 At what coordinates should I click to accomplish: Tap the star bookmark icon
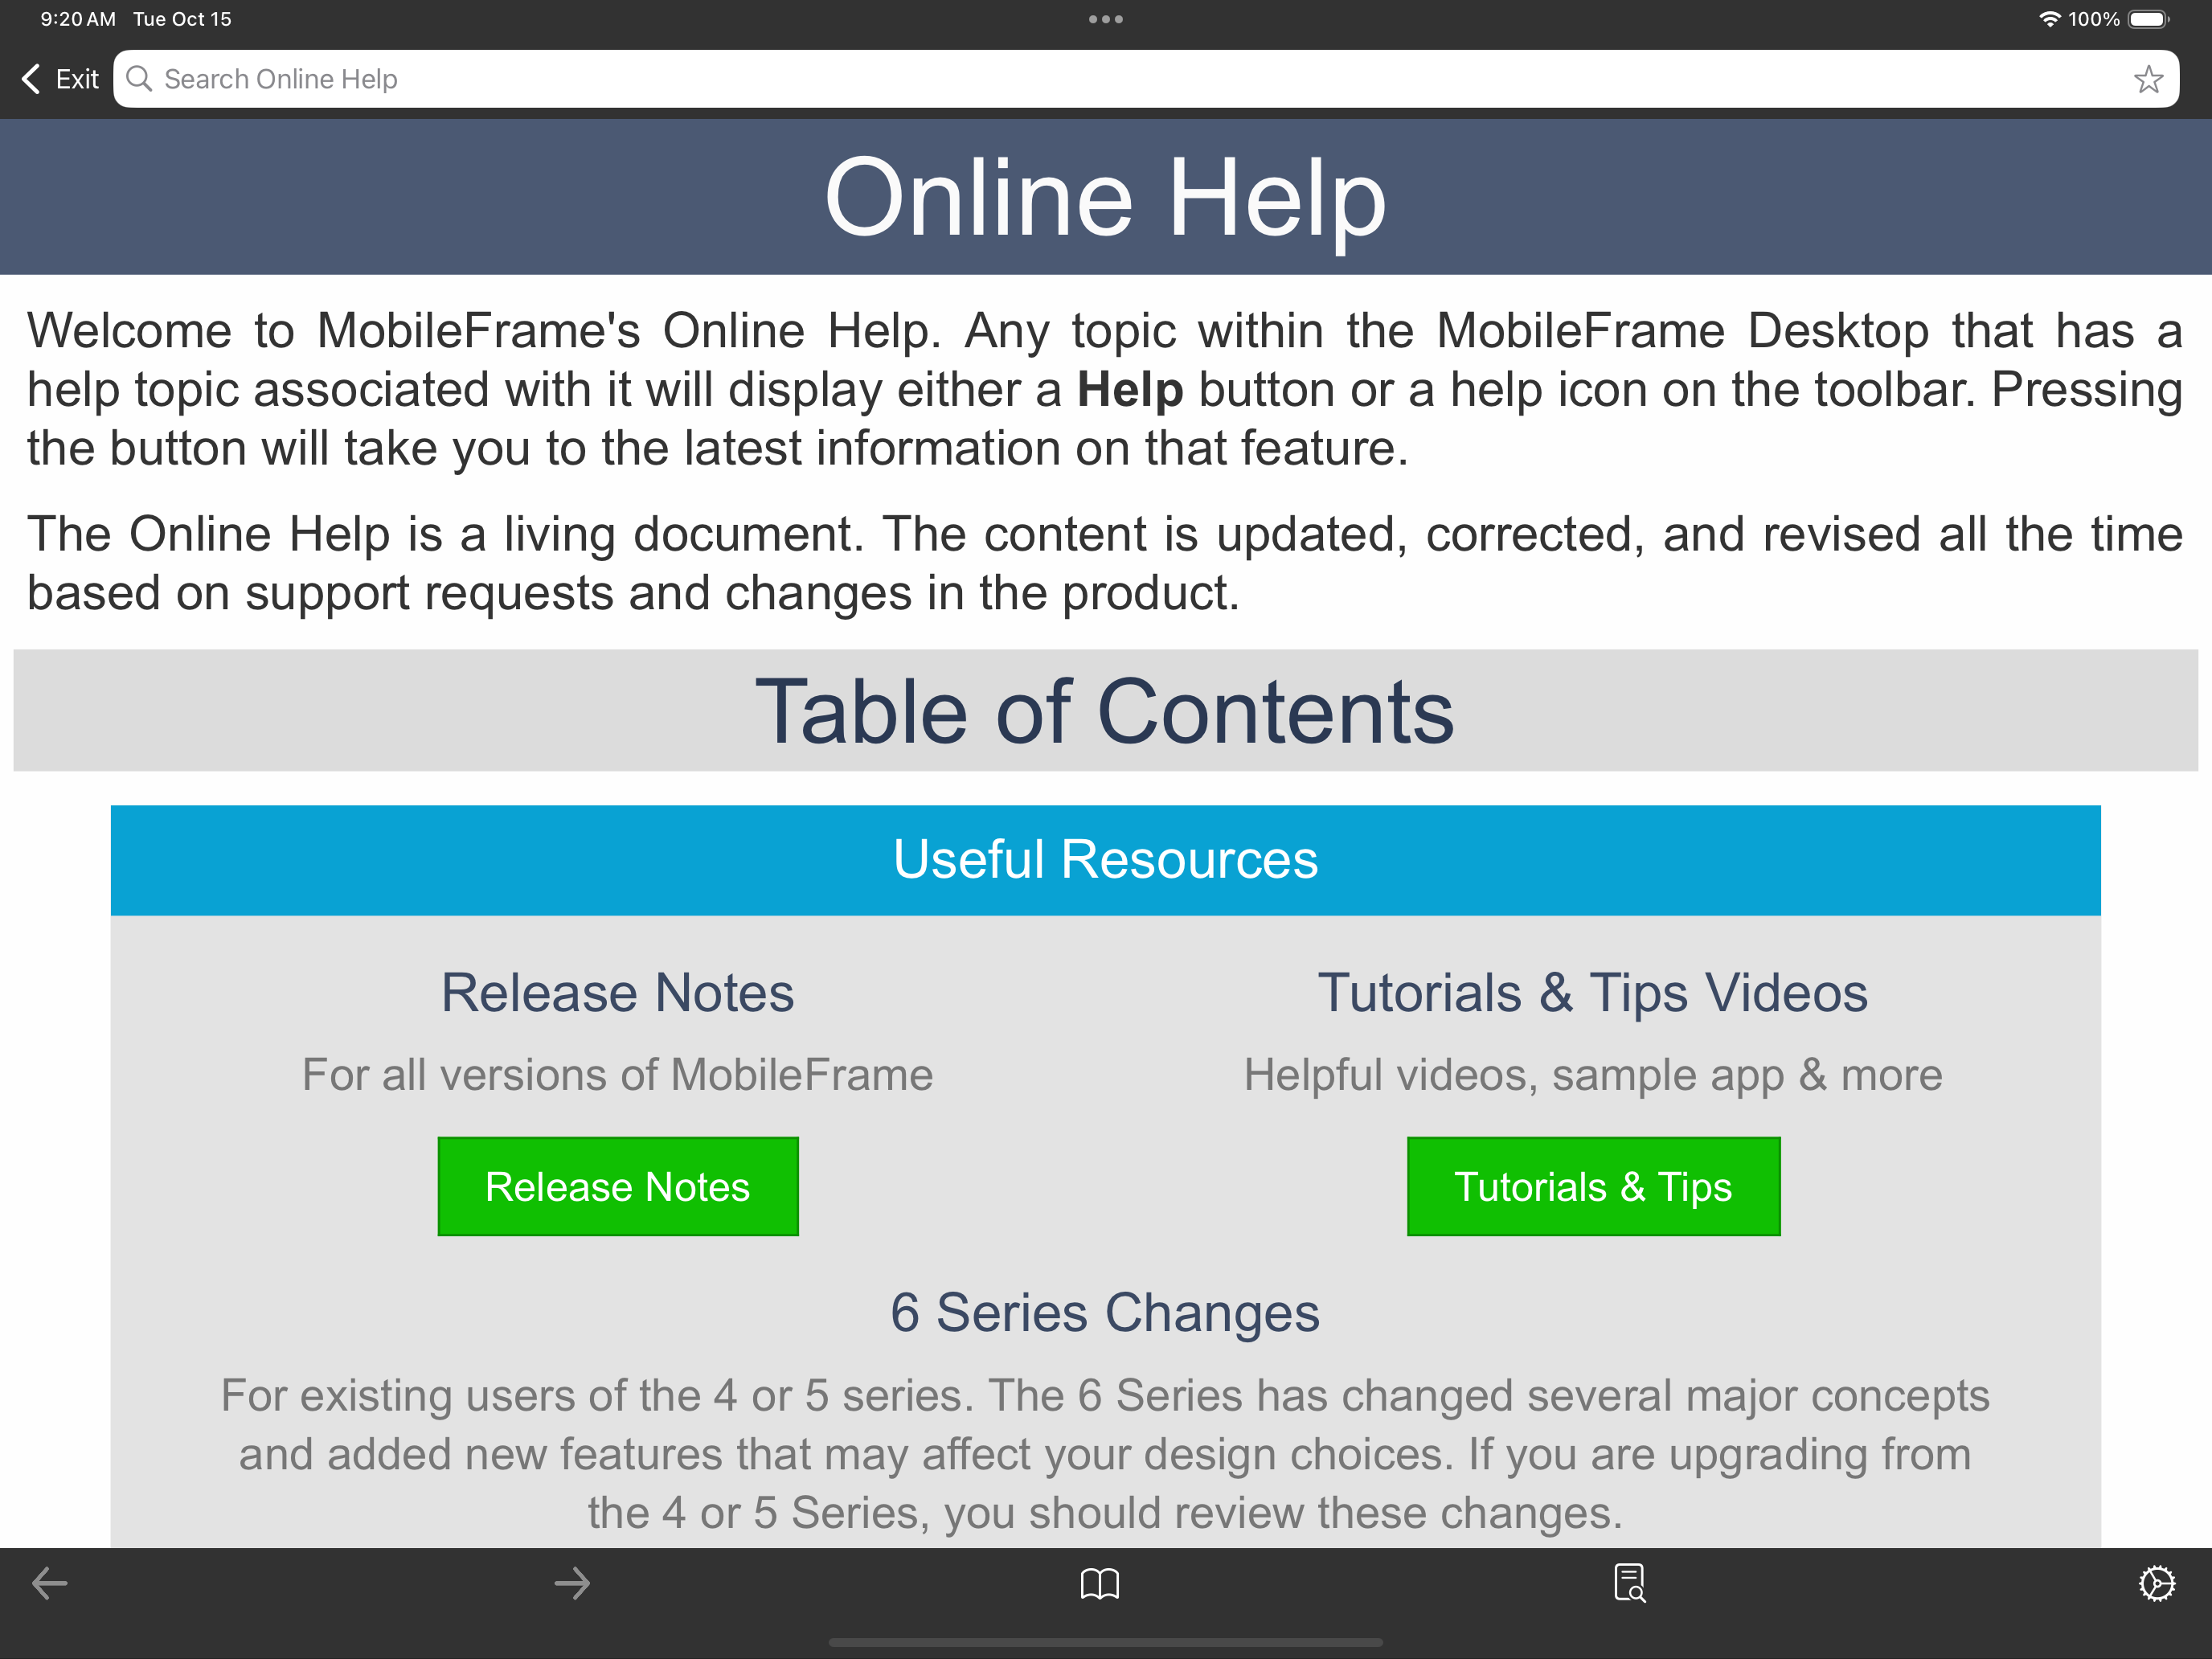coord(2147,79)
